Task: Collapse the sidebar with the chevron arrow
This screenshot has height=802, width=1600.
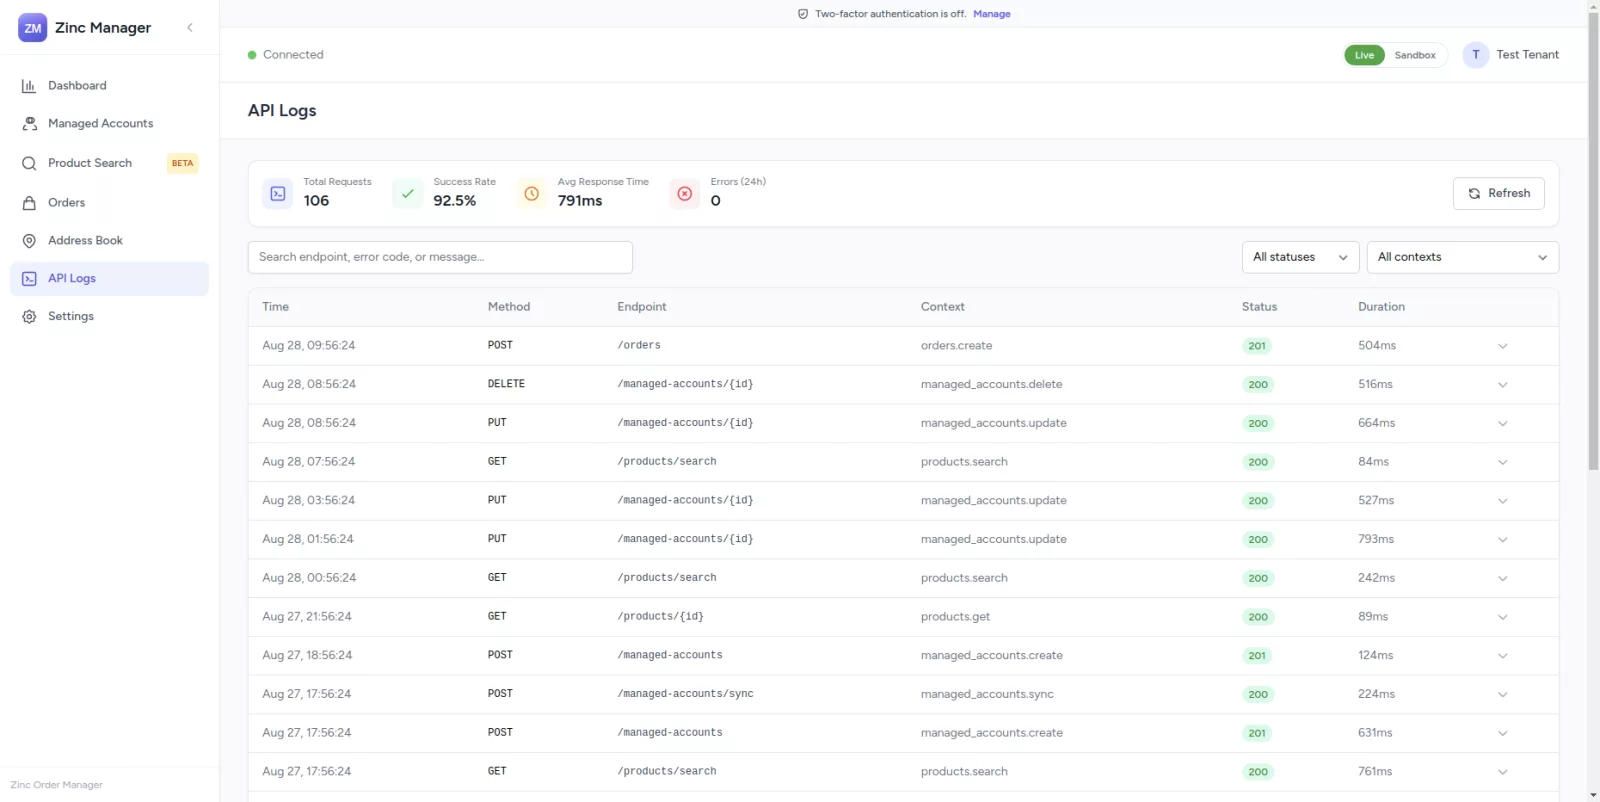Action: [x=190, y=28]
